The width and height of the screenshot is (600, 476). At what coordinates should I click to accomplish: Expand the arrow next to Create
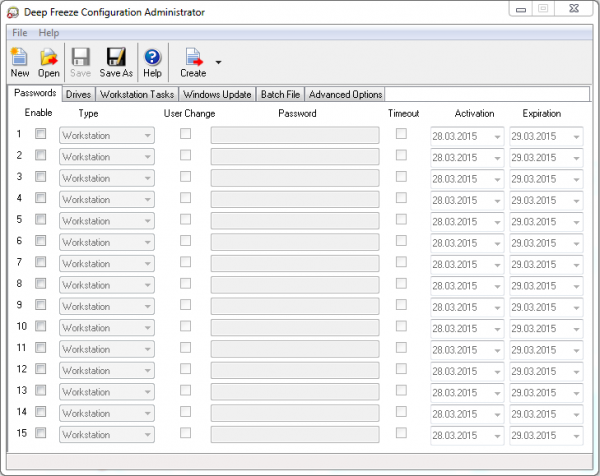(218, 62)
